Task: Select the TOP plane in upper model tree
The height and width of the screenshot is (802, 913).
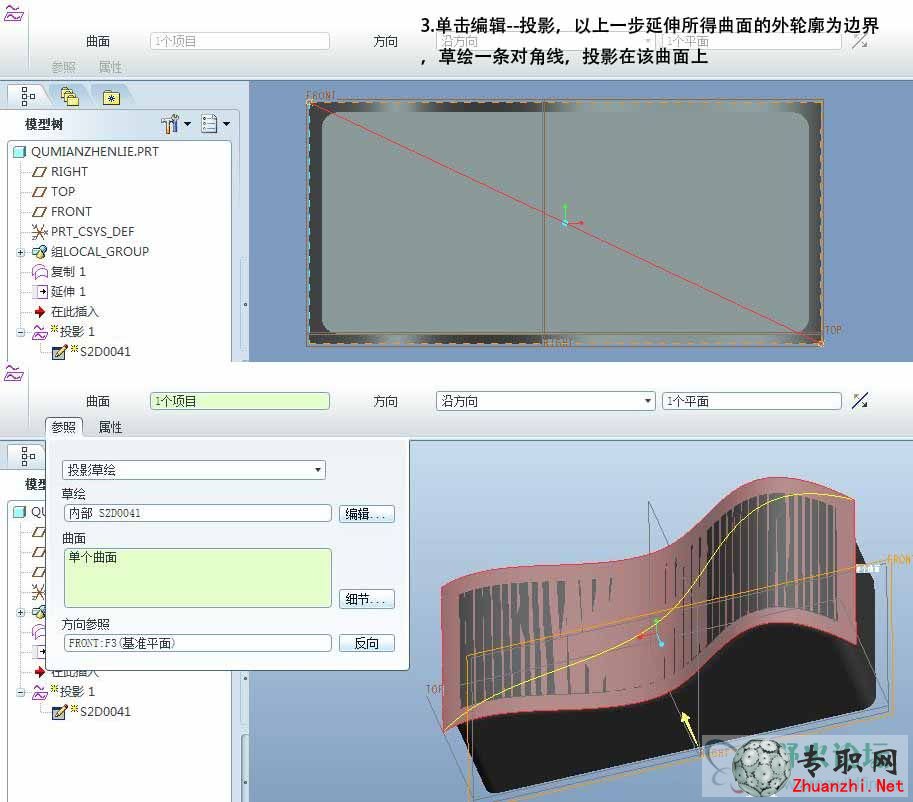Action: pos(63,192)
